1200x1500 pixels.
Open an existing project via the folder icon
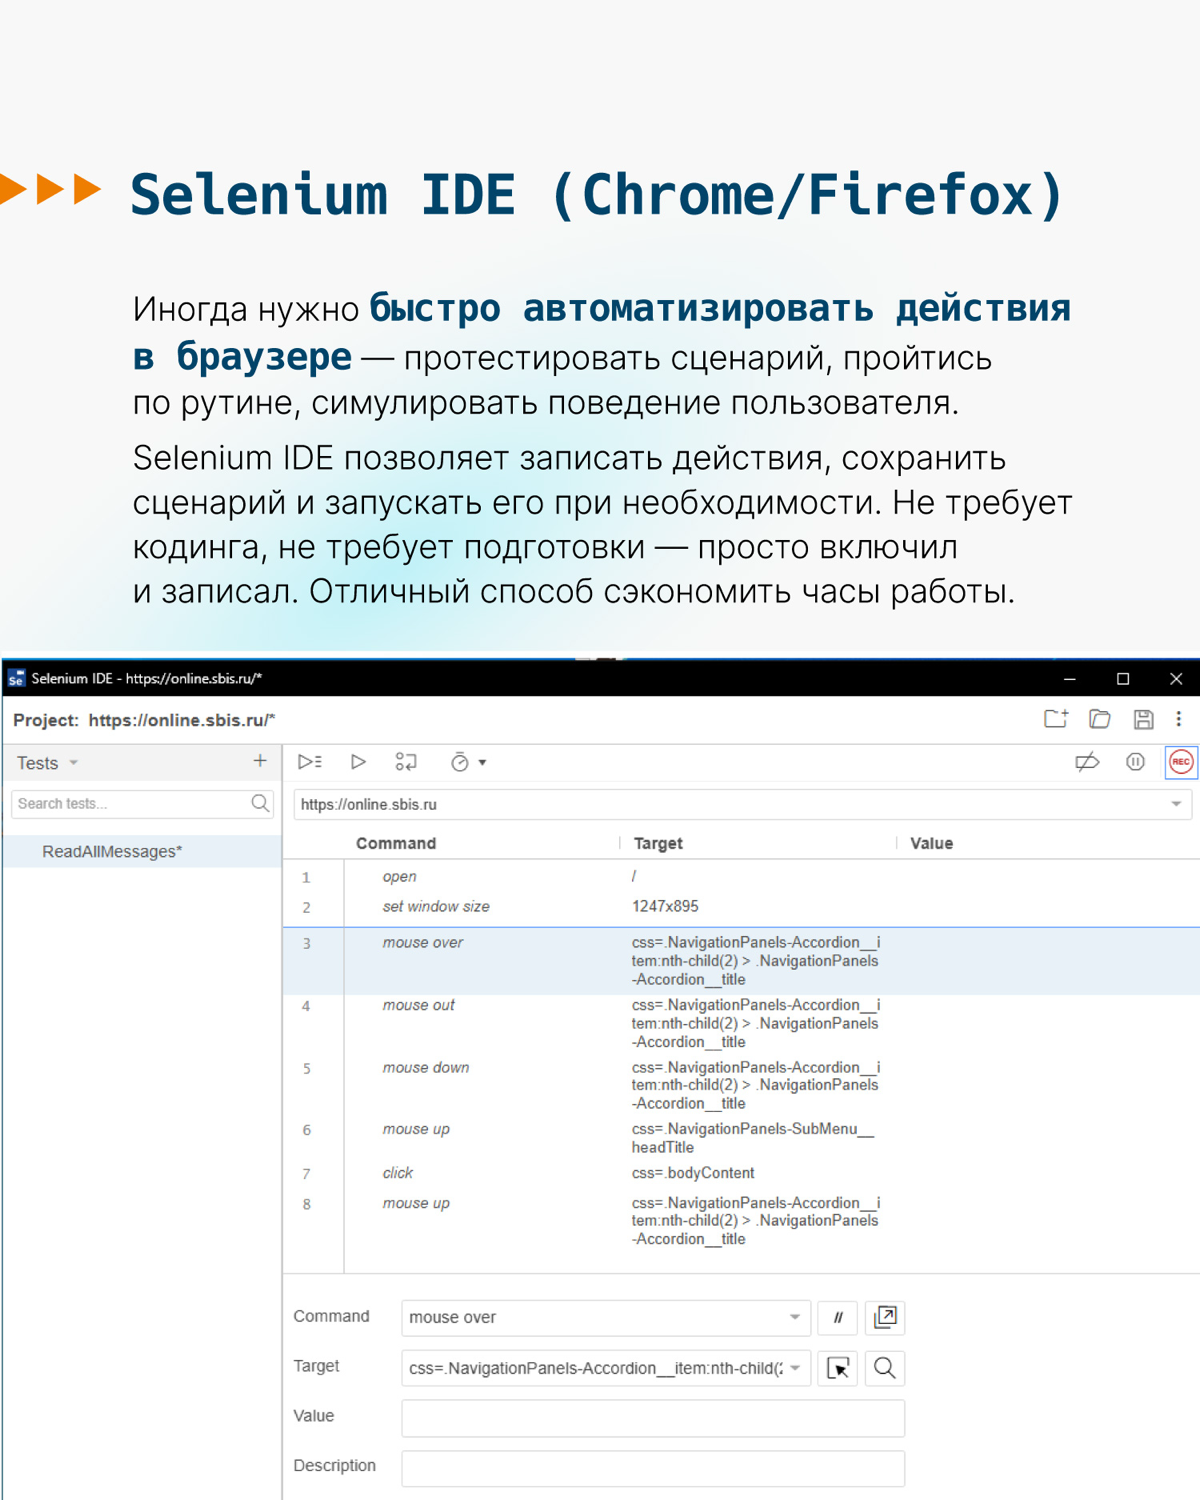pyautogui.click(x=1100, y=719)
